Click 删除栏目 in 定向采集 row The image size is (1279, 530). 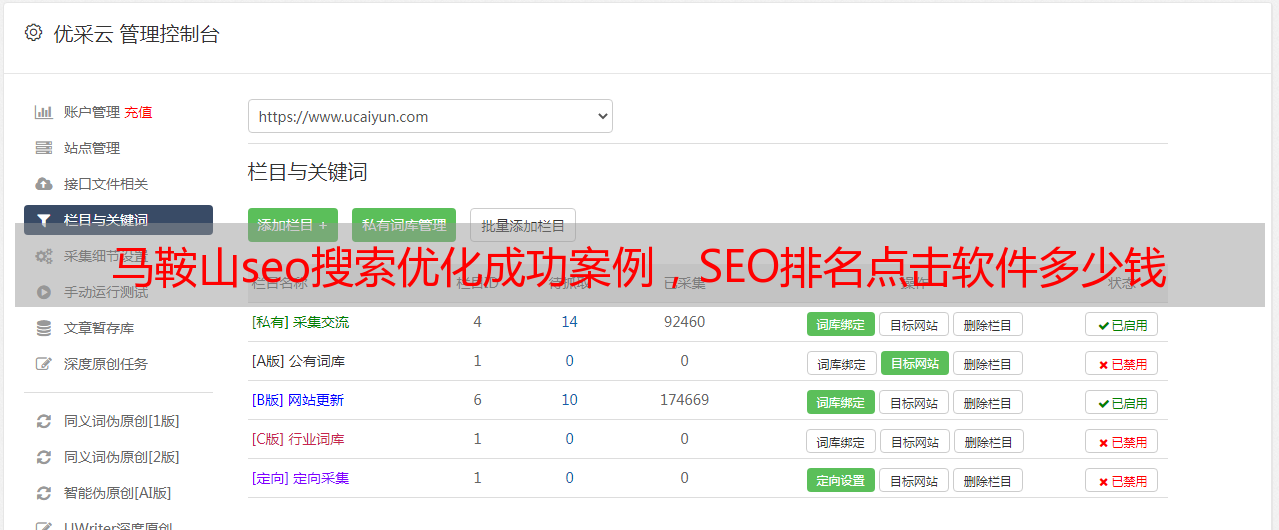[988, 480]
